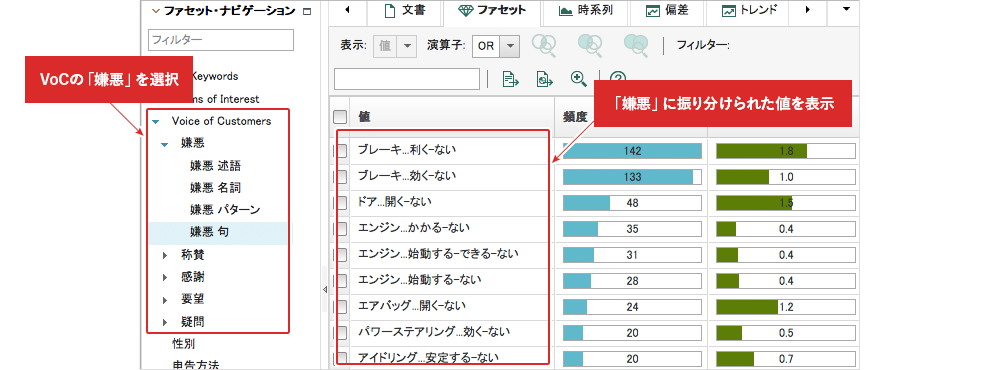Viewport: 1000px width, 370px height.
Task: Switch to the ファセット tab
Action: coord(492,10)
